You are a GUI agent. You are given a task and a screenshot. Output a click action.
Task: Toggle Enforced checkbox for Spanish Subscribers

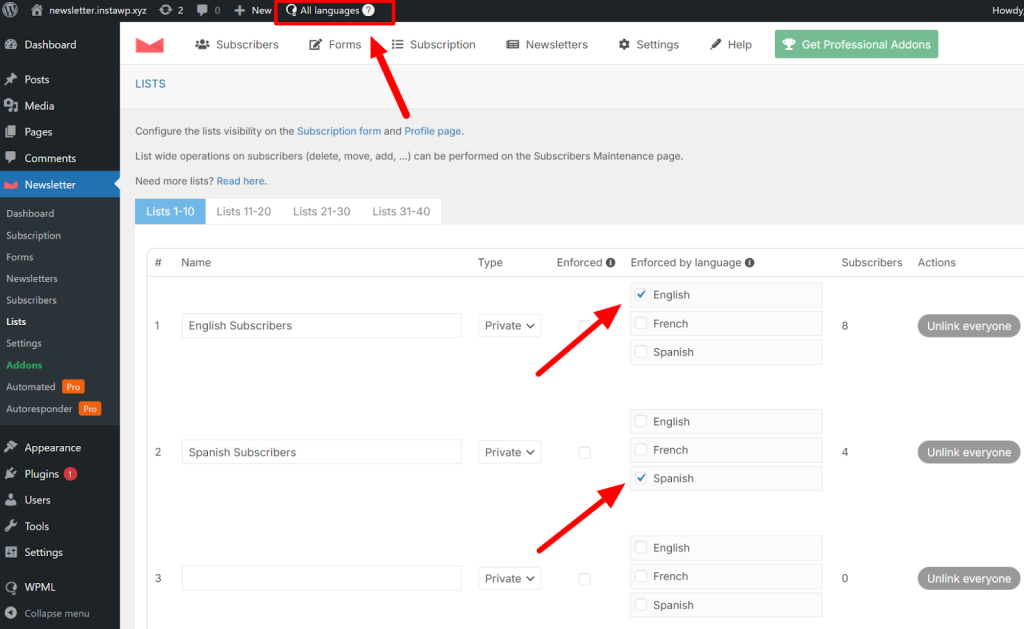584,452
